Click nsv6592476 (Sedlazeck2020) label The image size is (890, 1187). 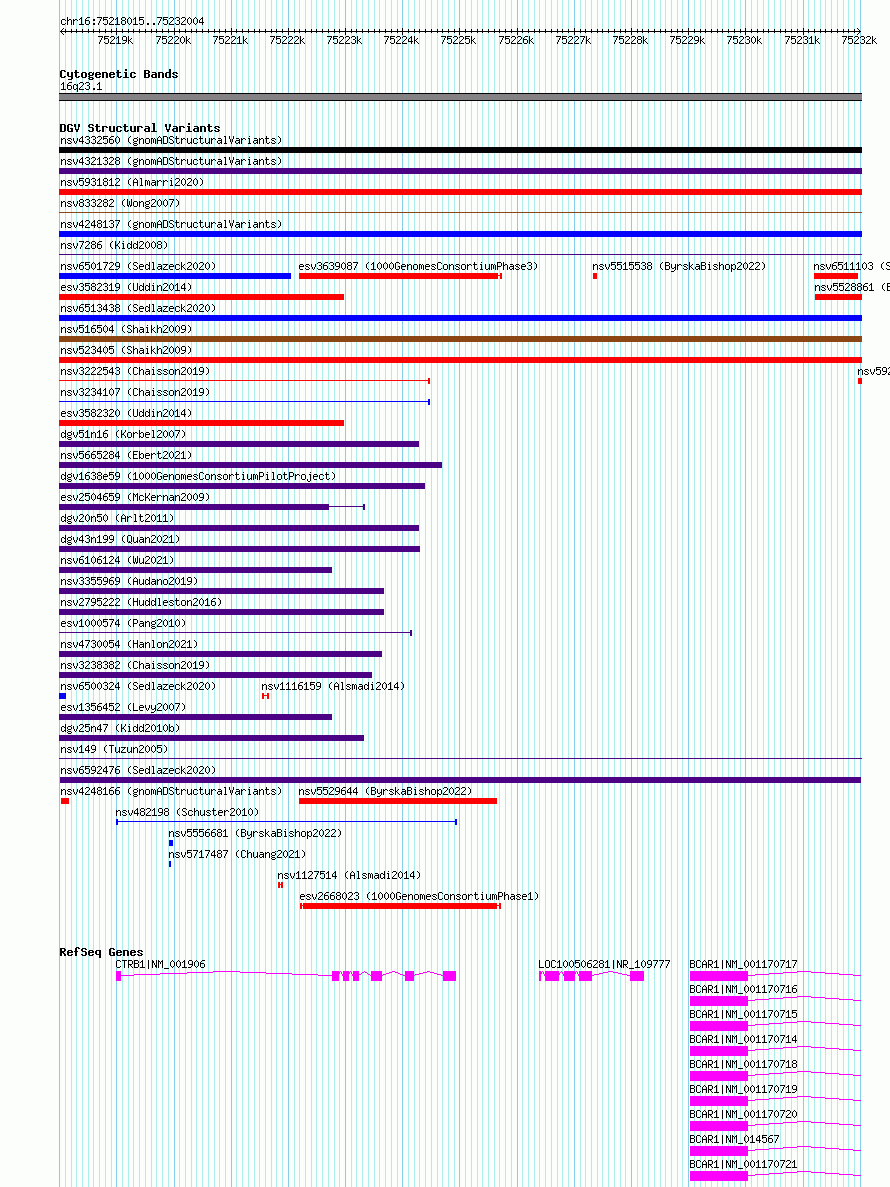[138, 771]
